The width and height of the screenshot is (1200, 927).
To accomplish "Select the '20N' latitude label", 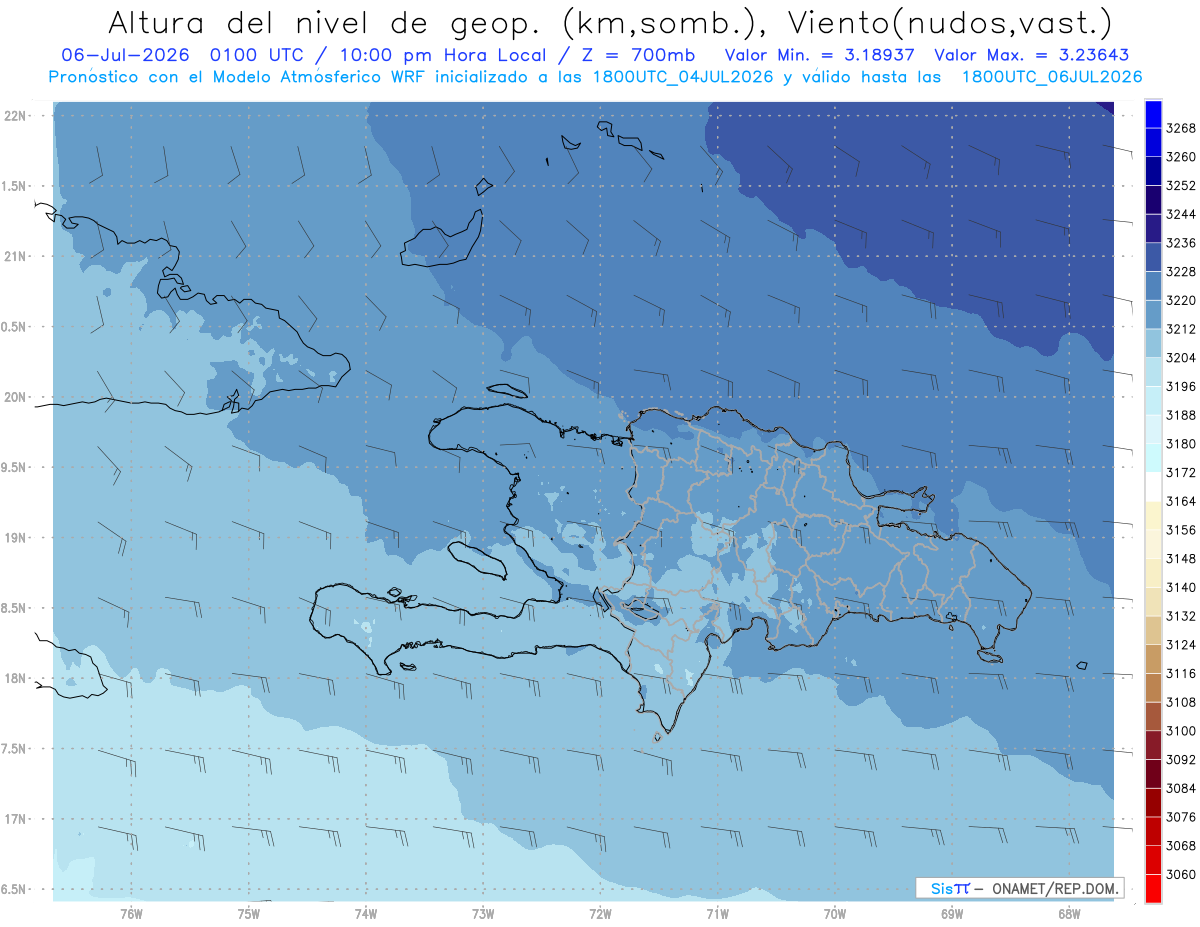I will point(15,398).
